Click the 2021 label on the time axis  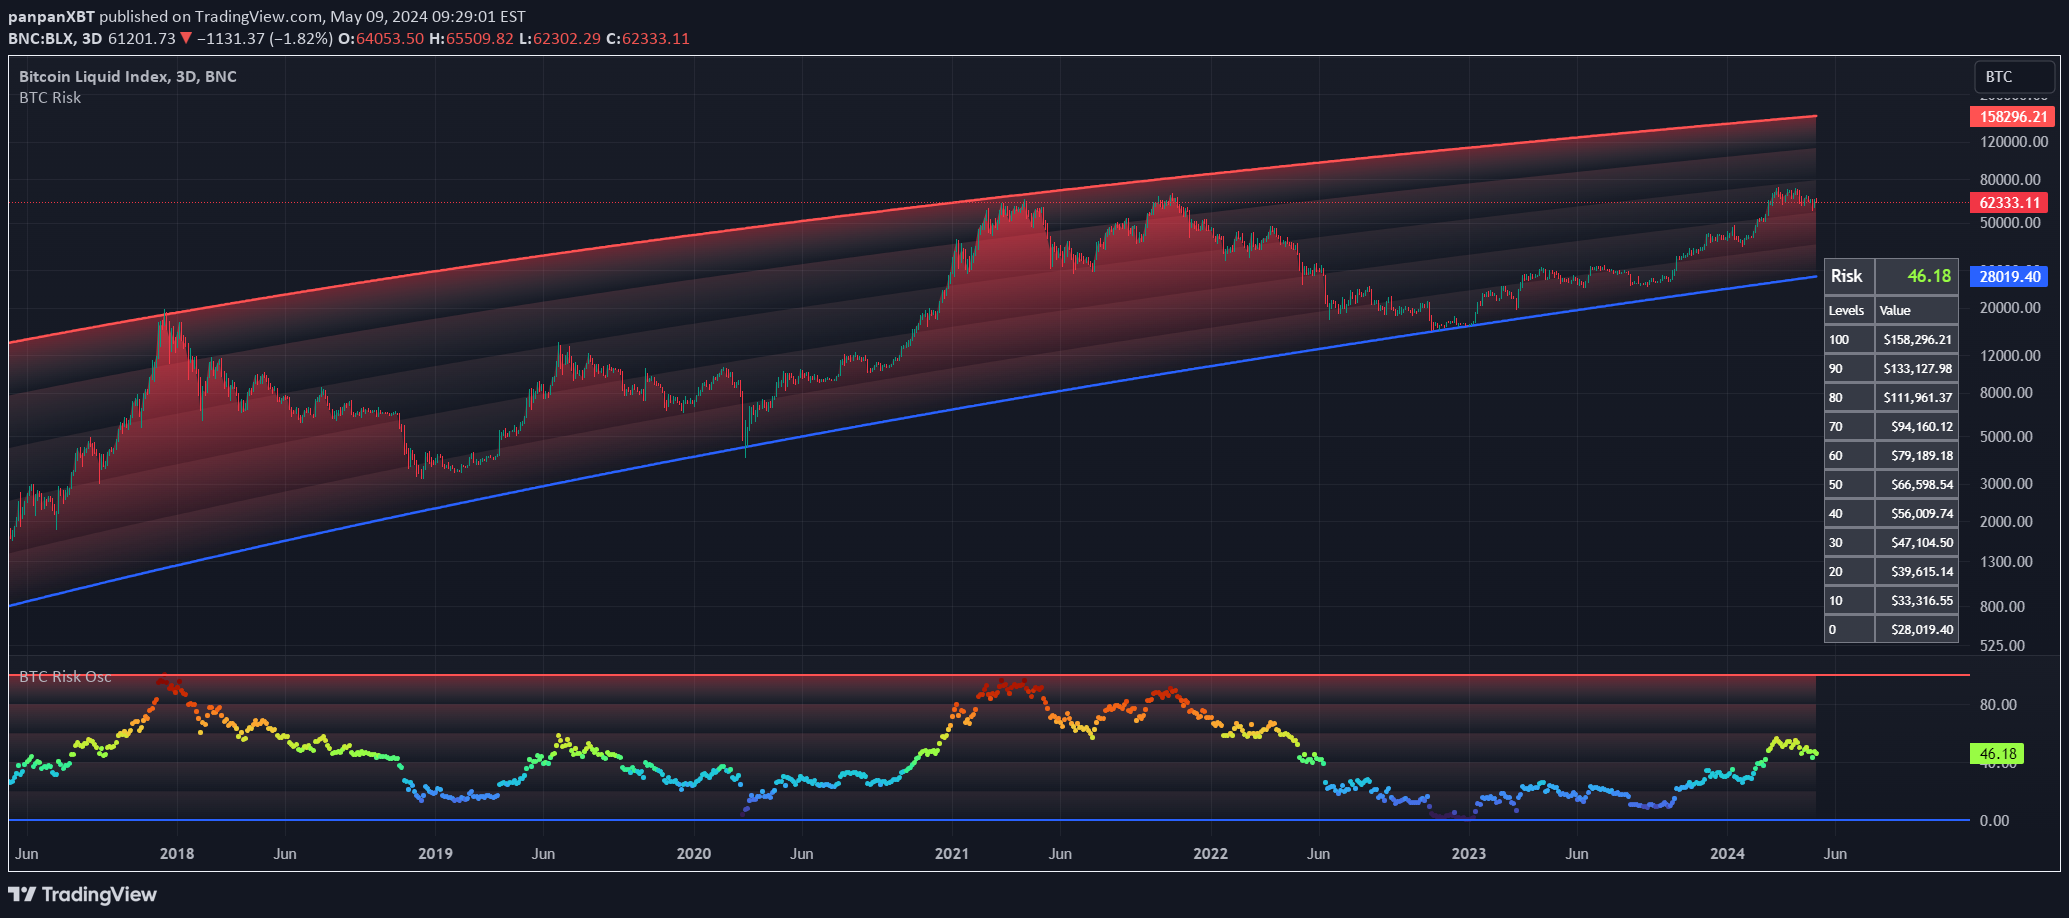point(952,853)
